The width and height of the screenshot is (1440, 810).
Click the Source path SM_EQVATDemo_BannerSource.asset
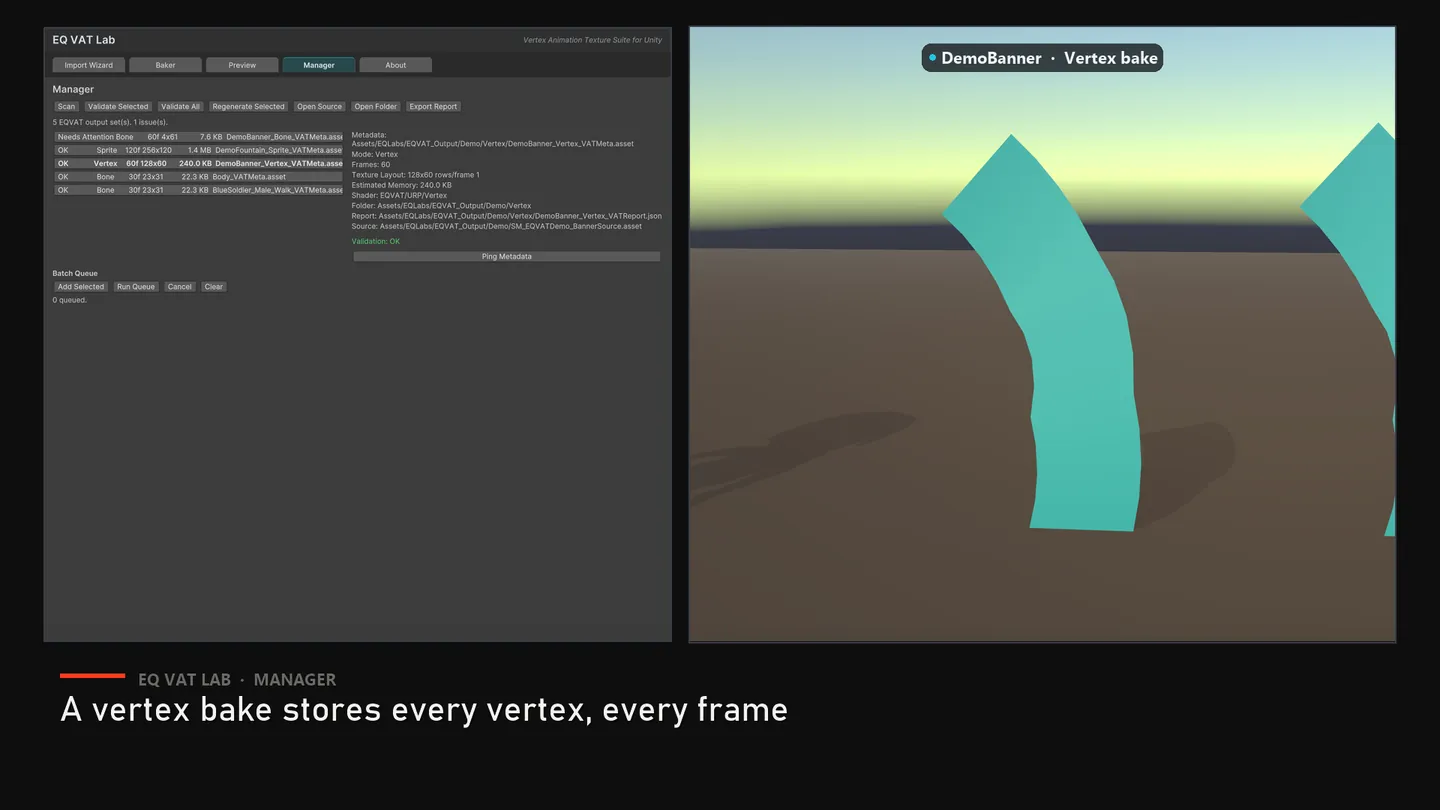pos(497,226)
